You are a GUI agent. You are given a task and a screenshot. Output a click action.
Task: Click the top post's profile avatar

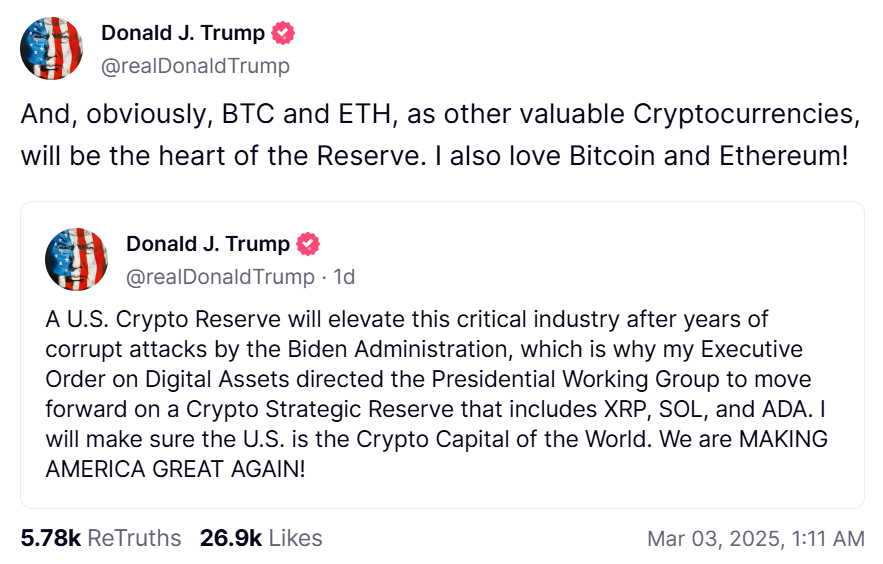[52, 48]
